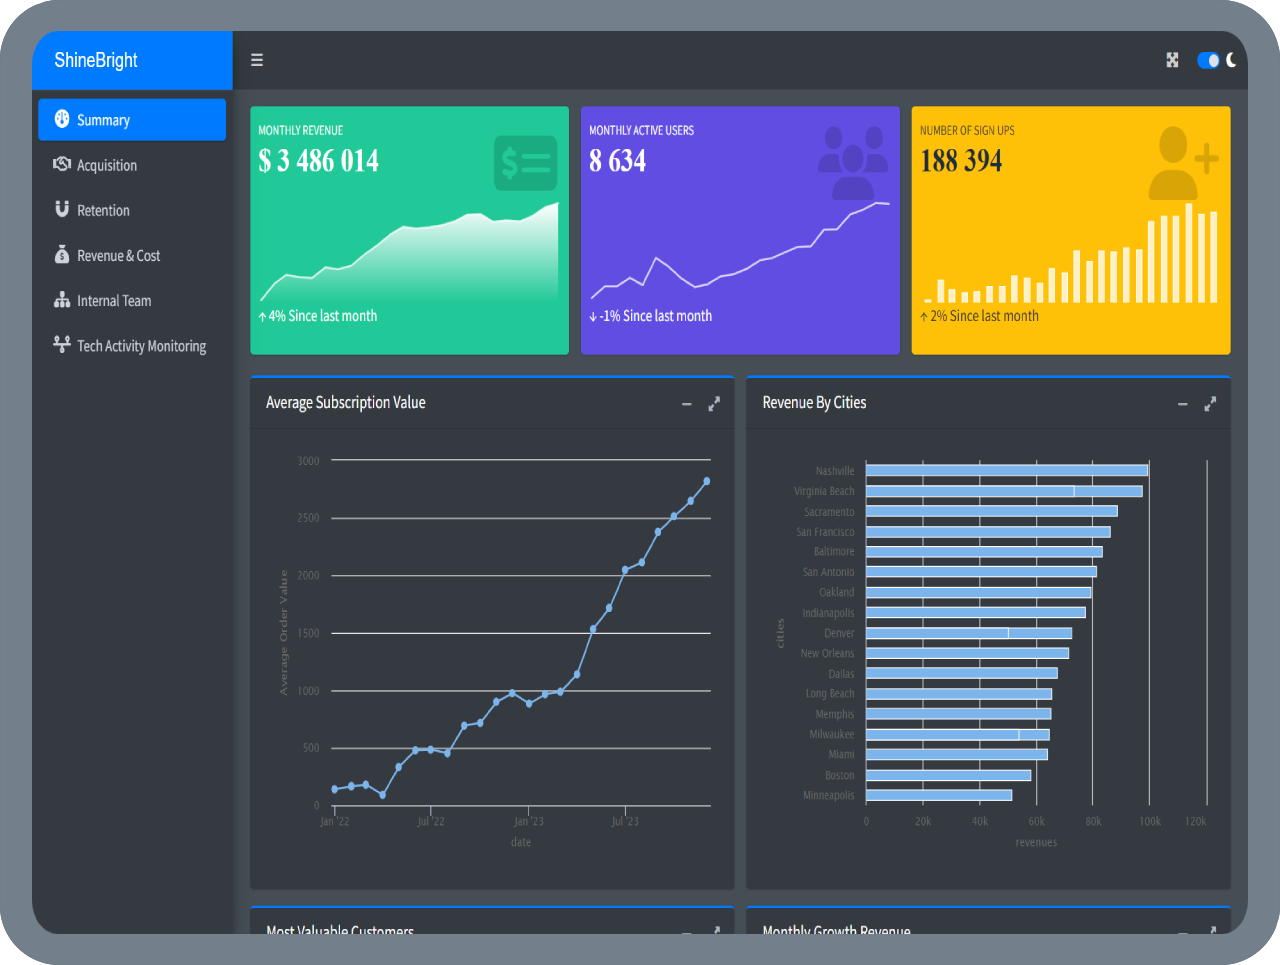The image size is (1280, 965).
Task: Select the Summary menu item
Action: [x=132, y=120]
